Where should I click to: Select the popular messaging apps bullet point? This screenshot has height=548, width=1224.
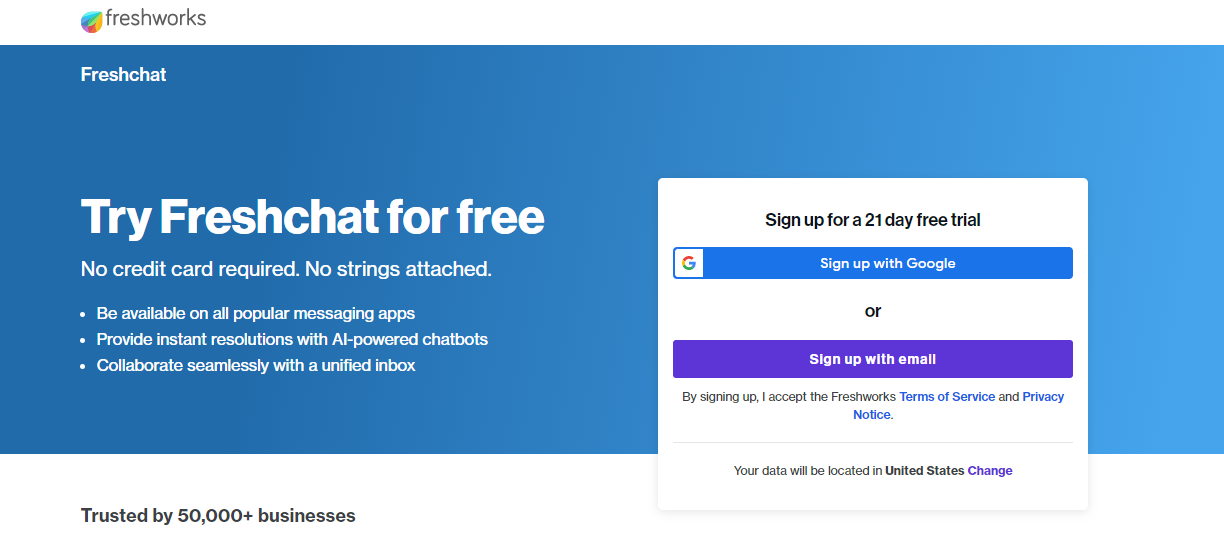(256, 313)
